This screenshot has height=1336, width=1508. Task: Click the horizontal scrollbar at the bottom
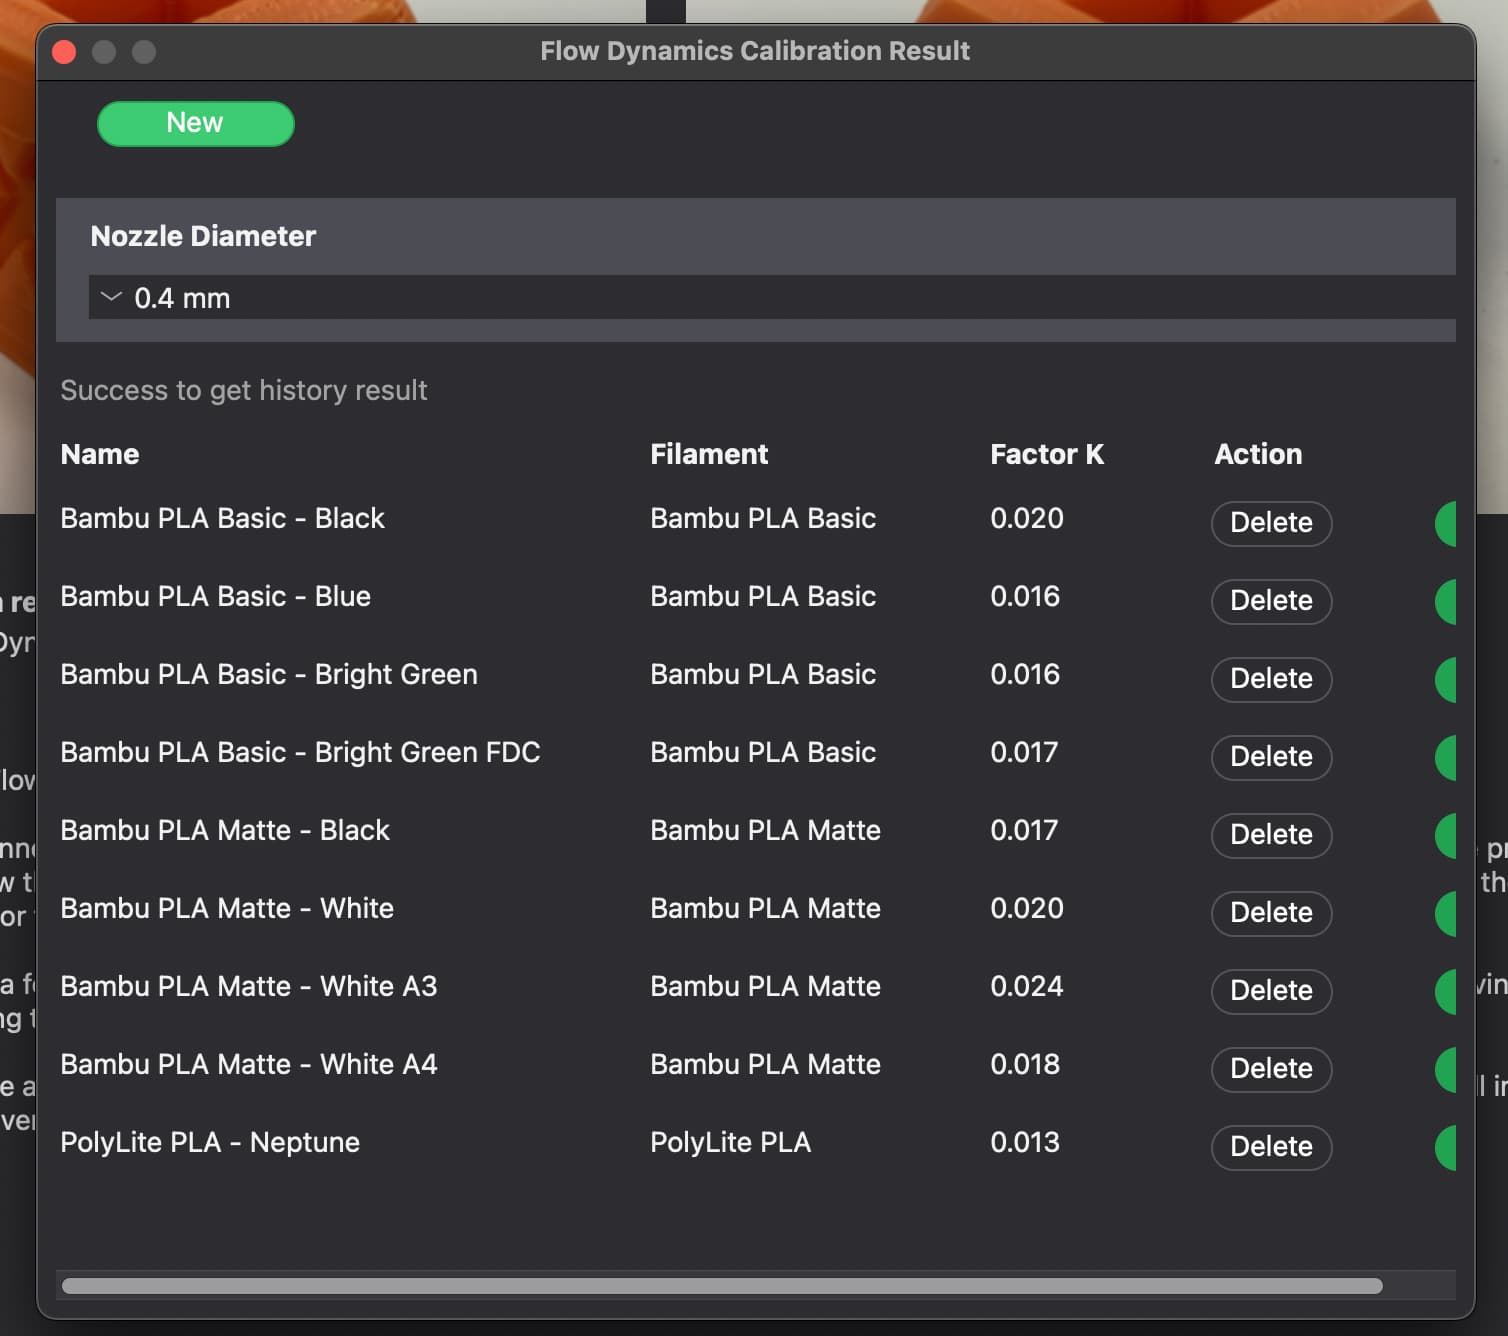[x=722, y=1286]
